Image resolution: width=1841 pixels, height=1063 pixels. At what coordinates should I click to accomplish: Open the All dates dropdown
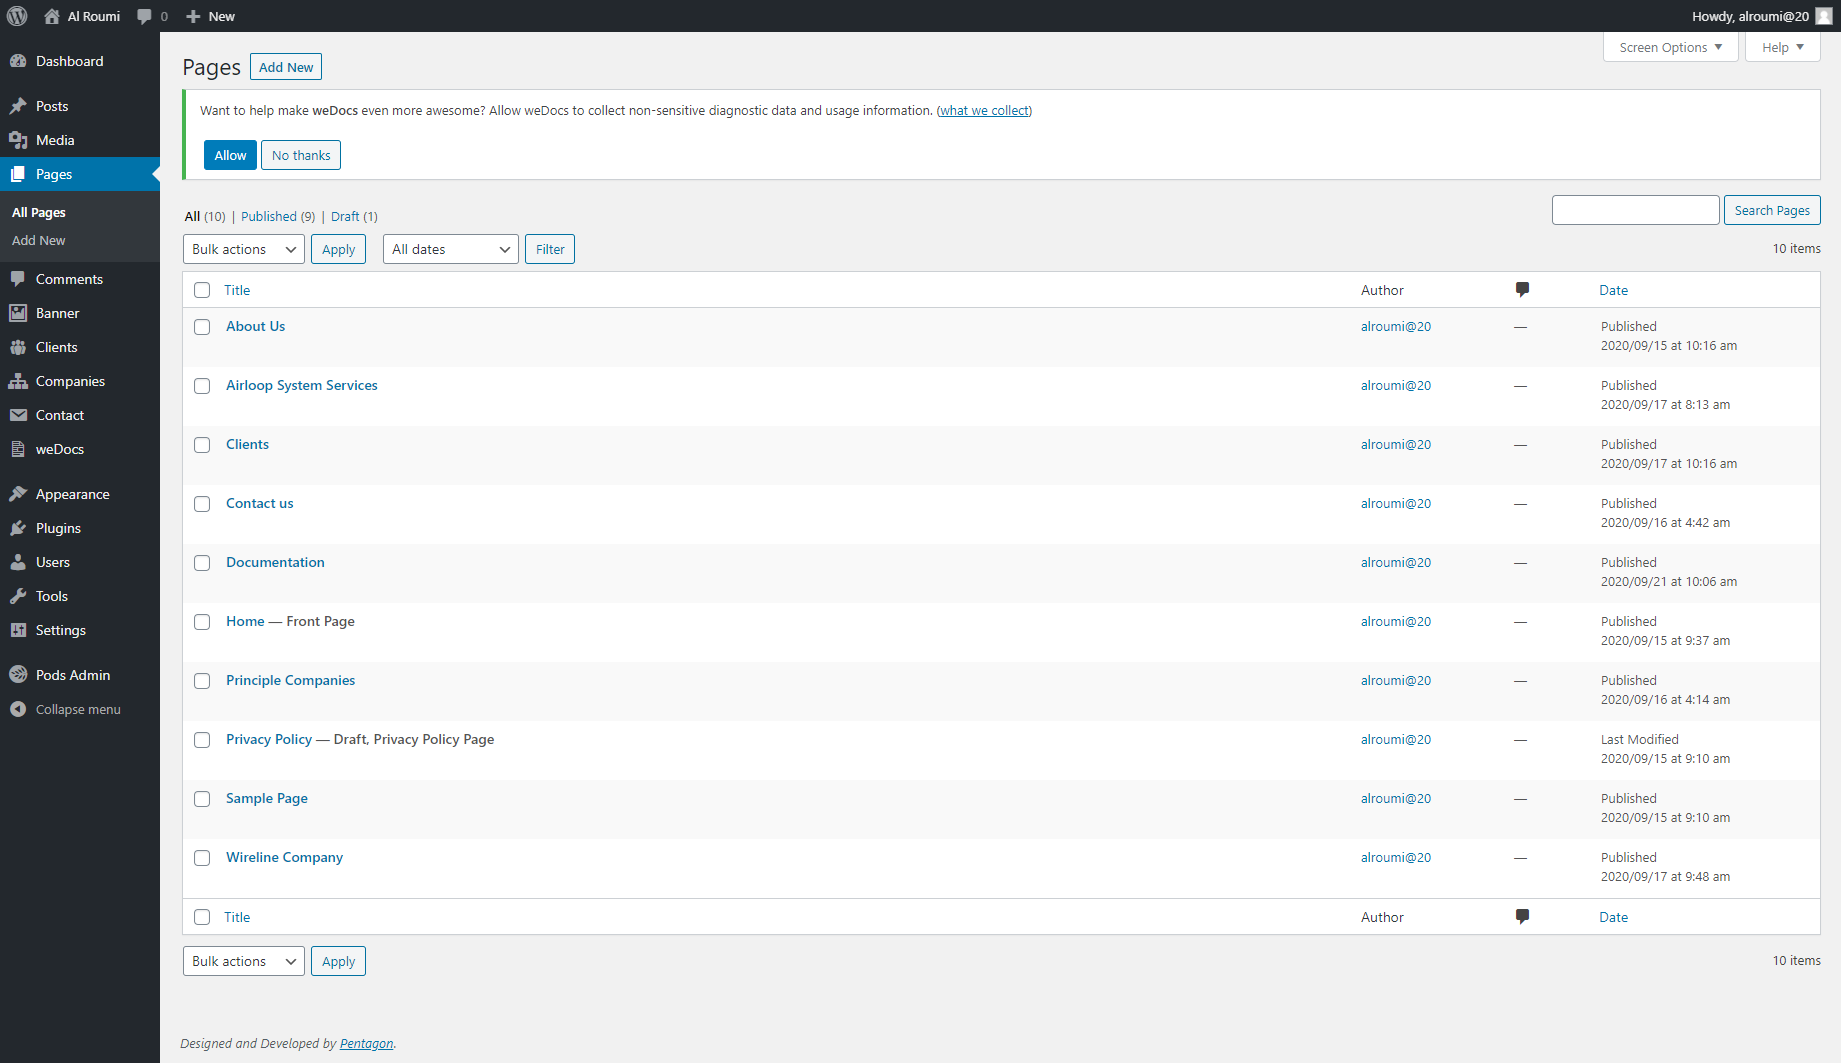[451, 249]
